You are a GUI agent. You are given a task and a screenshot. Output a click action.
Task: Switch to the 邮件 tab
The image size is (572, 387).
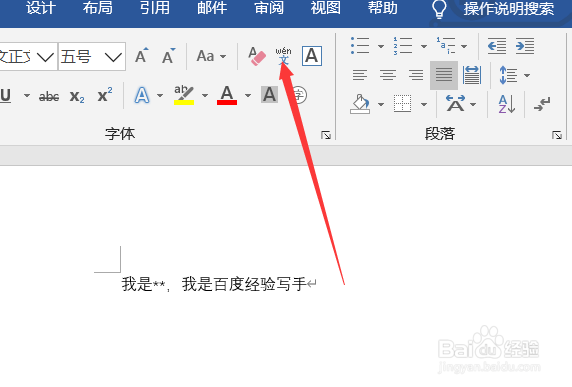[212, 8]
